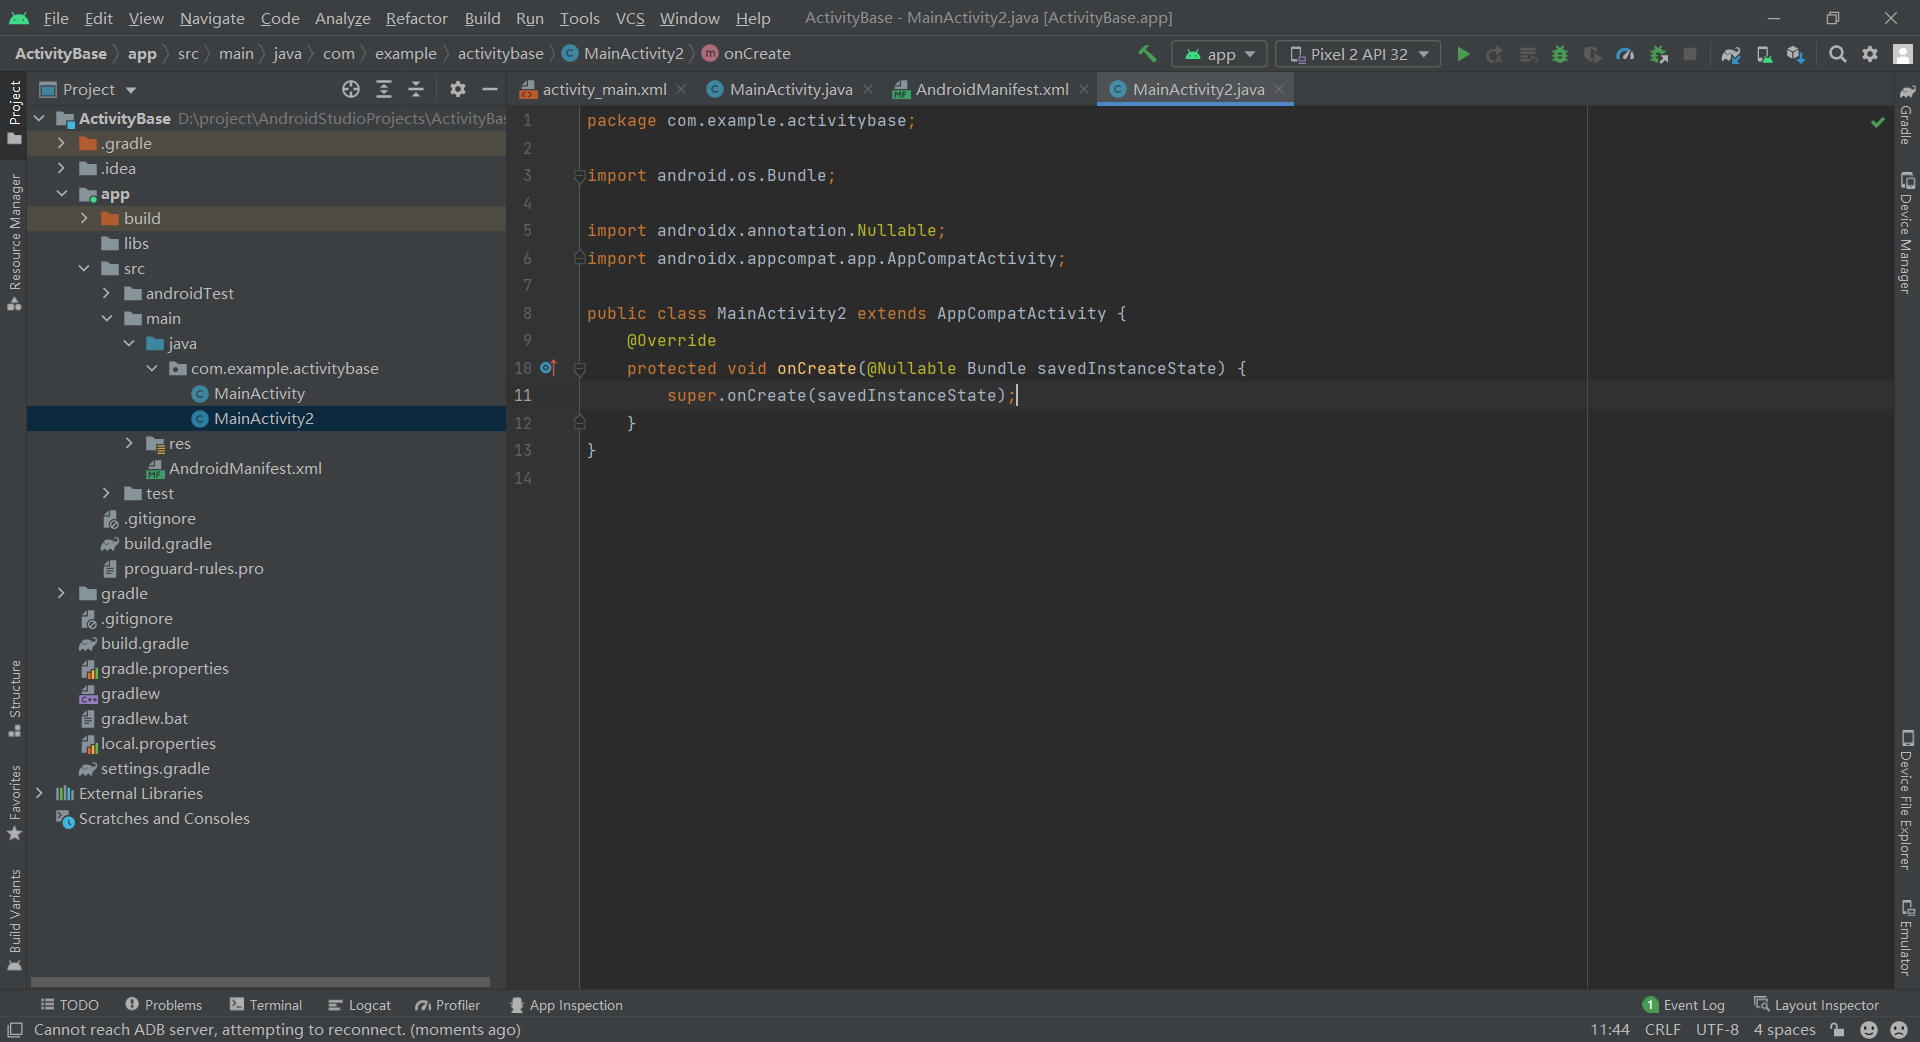Viewport: 1920px width, 1042px height.
Task: Toggle tool window bars icon at bottom-left
Action: point(15,1030)
